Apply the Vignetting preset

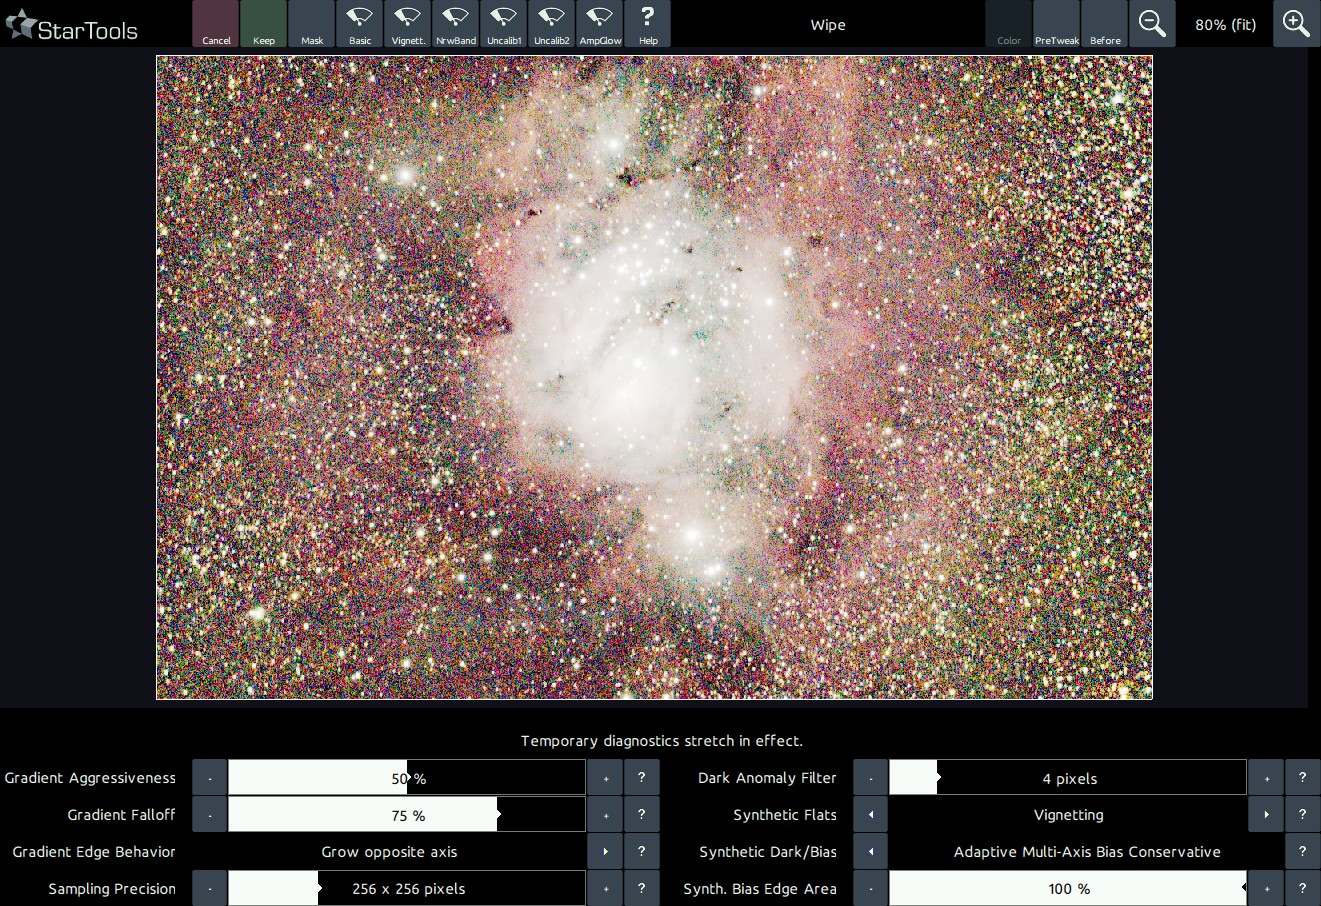point(407,24)
